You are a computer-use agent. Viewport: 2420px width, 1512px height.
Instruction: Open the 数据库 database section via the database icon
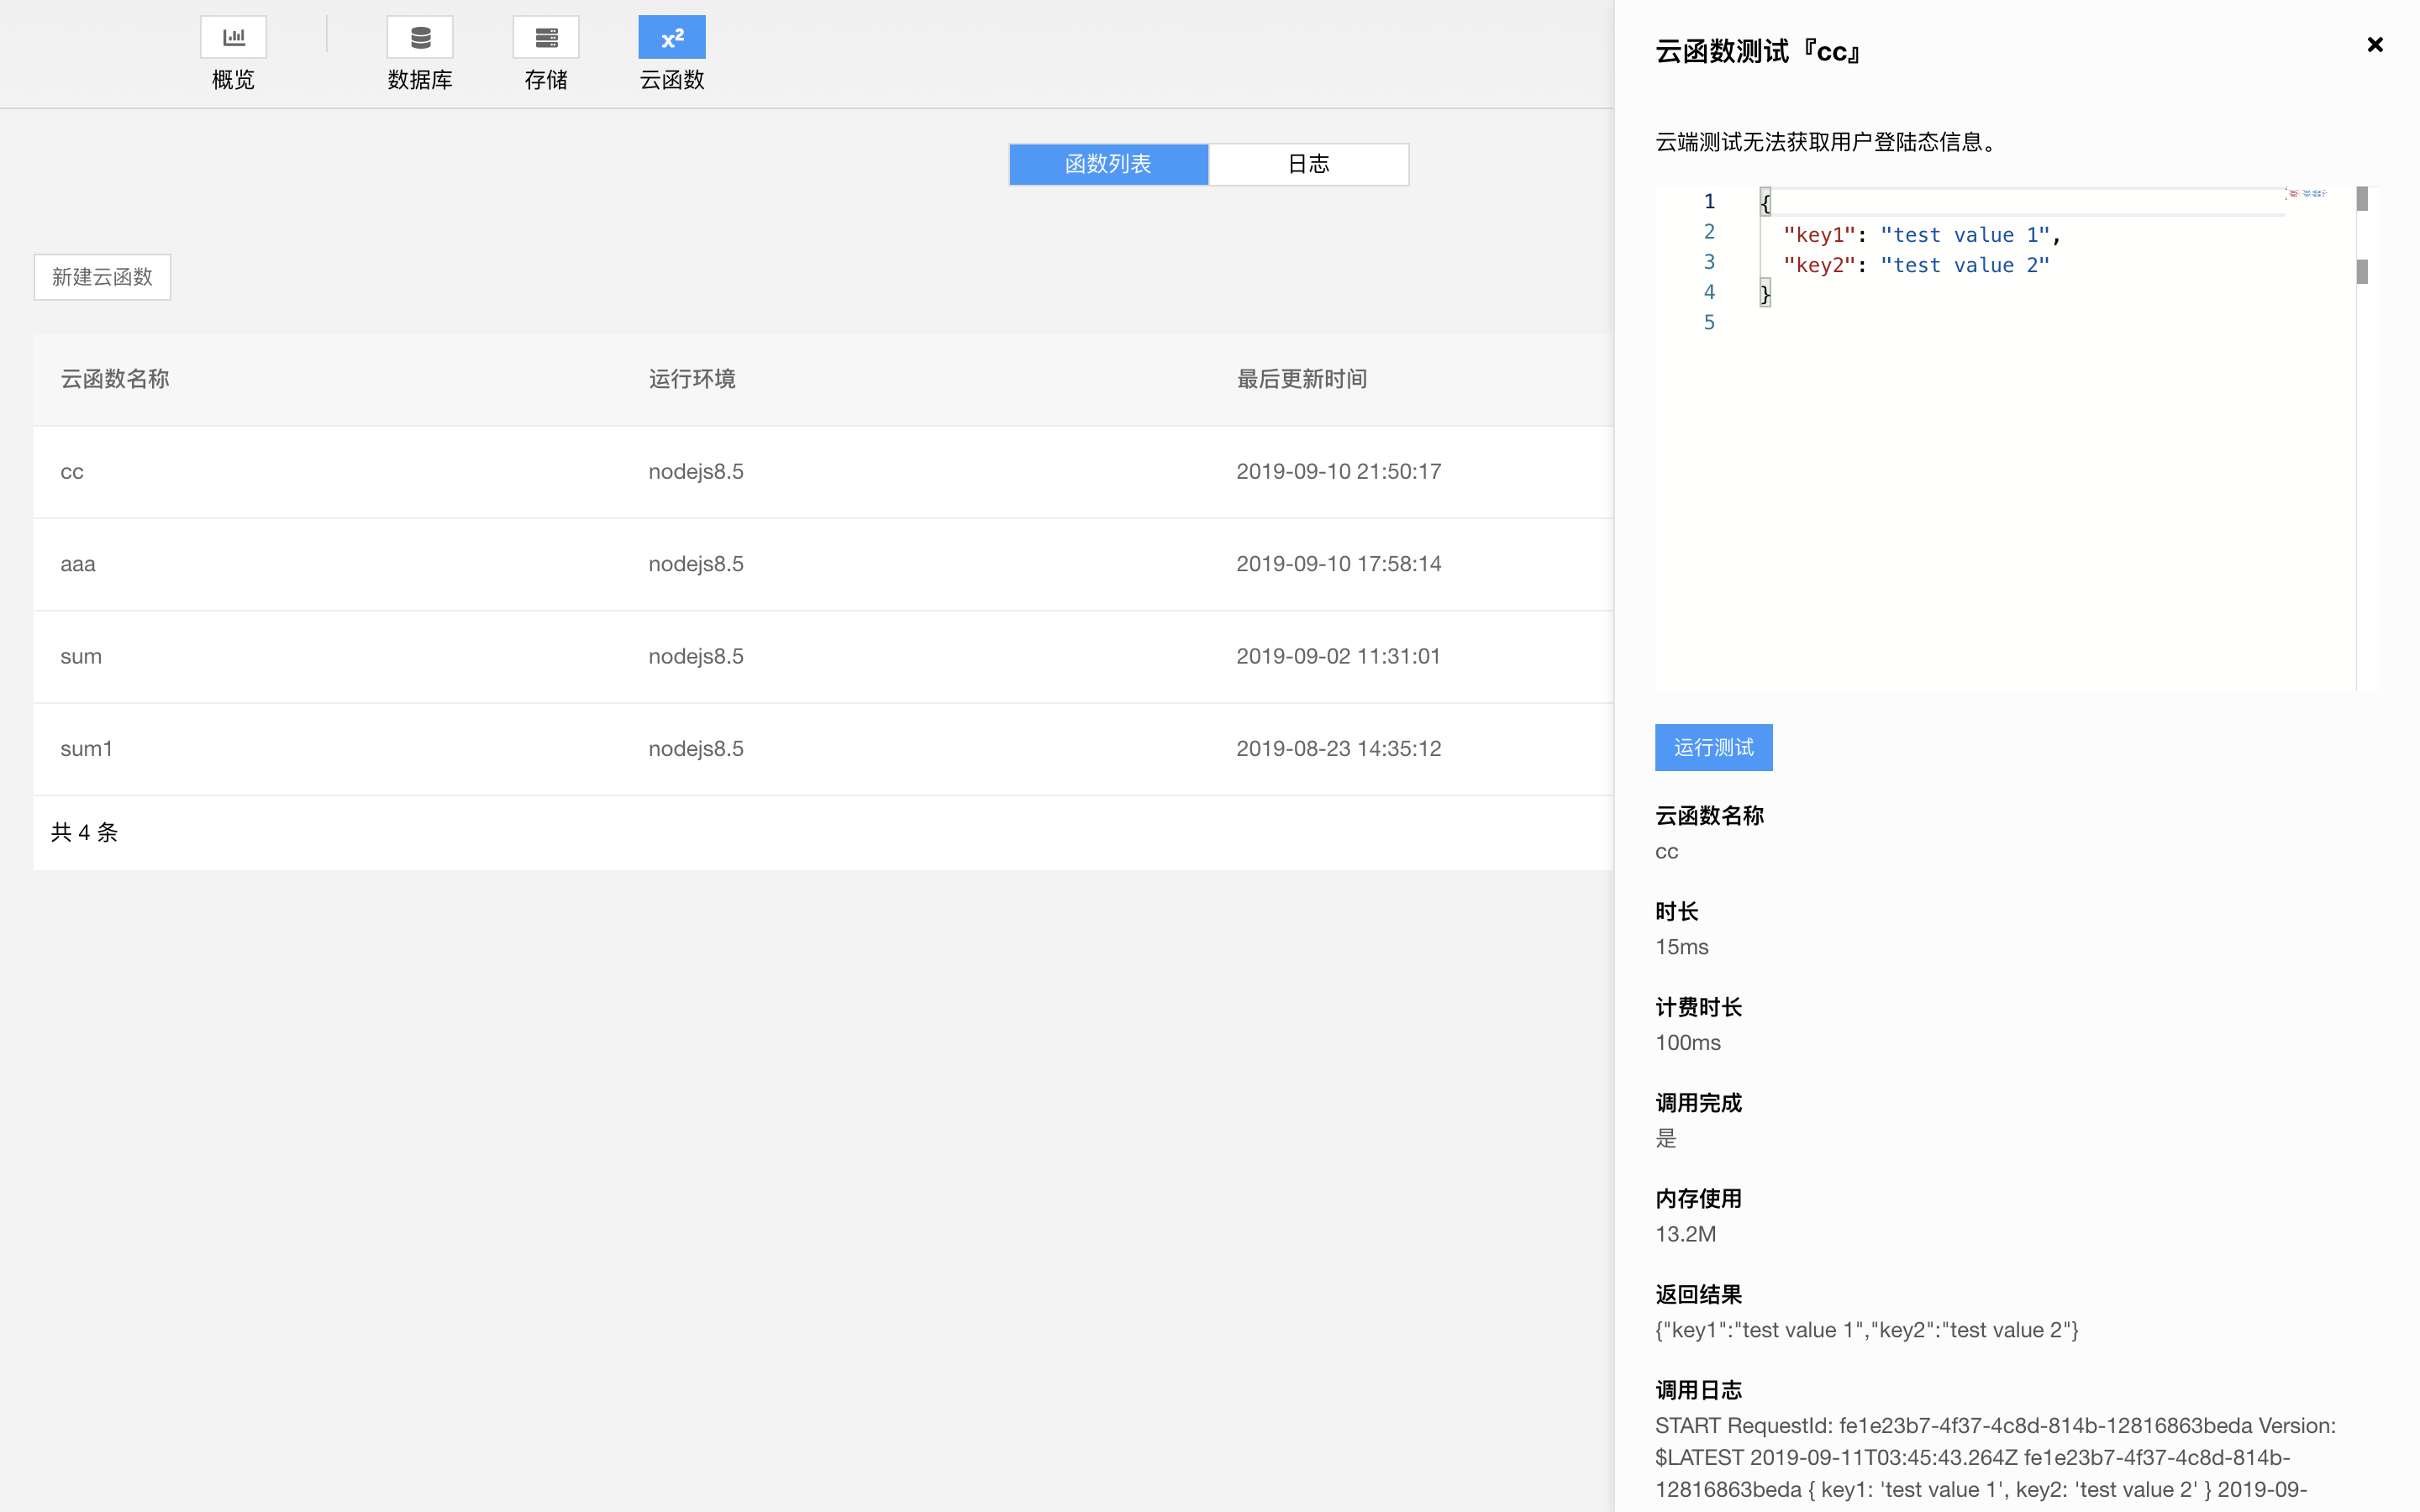420,36
